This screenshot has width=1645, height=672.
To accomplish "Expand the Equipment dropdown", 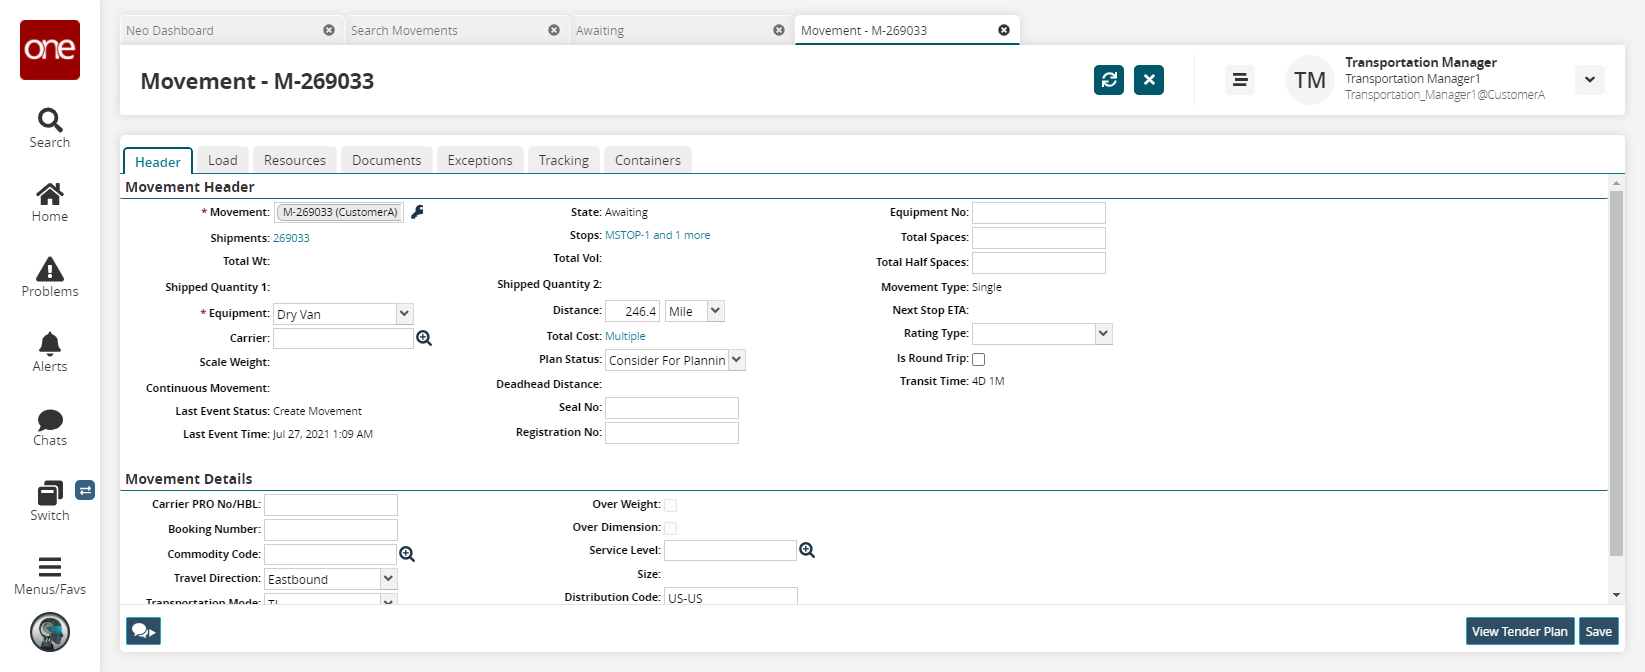I will click(404, 314).
